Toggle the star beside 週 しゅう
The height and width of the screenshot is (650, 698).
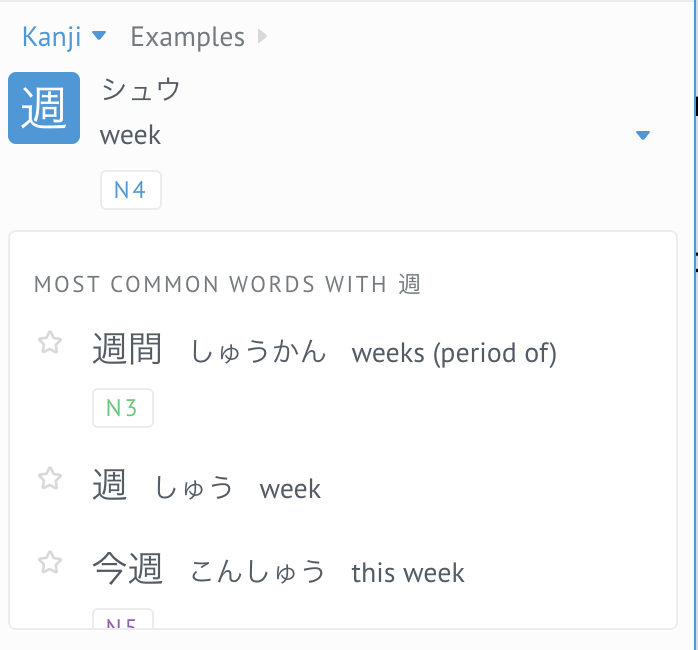point(50,479)
